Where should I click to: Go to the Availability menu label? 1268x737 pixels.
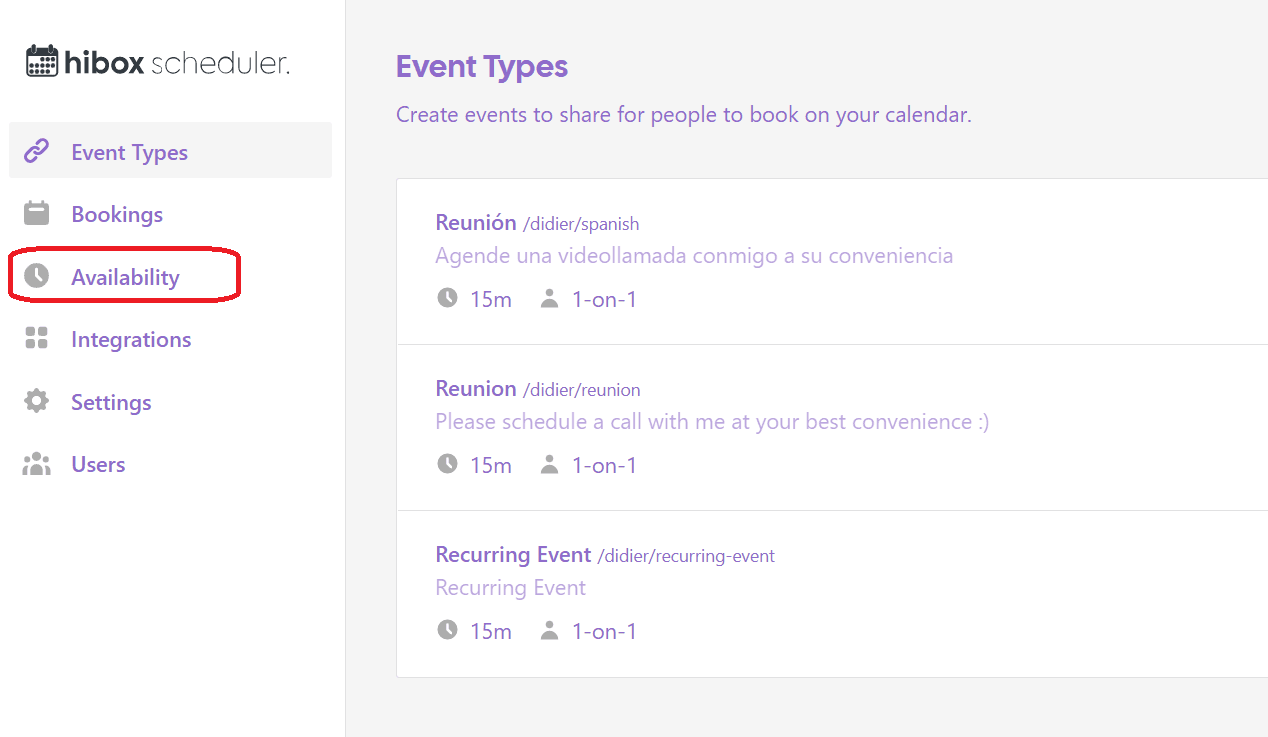pos(125,277)
